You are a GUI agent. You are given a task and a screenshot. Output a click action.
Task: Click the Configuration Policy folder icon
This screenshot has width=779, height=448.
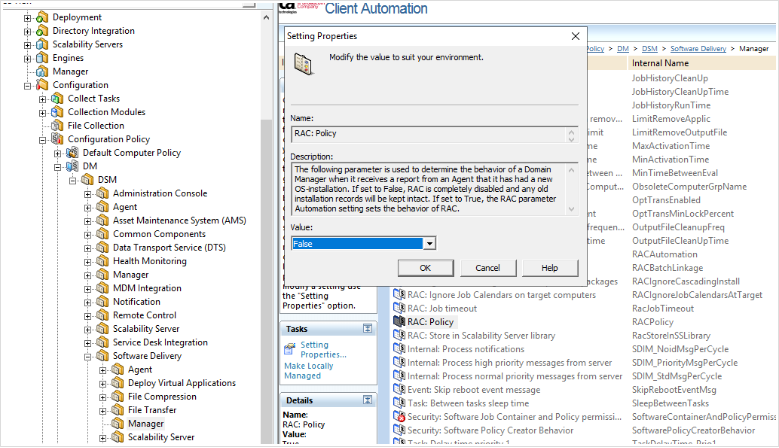tap(57, 139)
